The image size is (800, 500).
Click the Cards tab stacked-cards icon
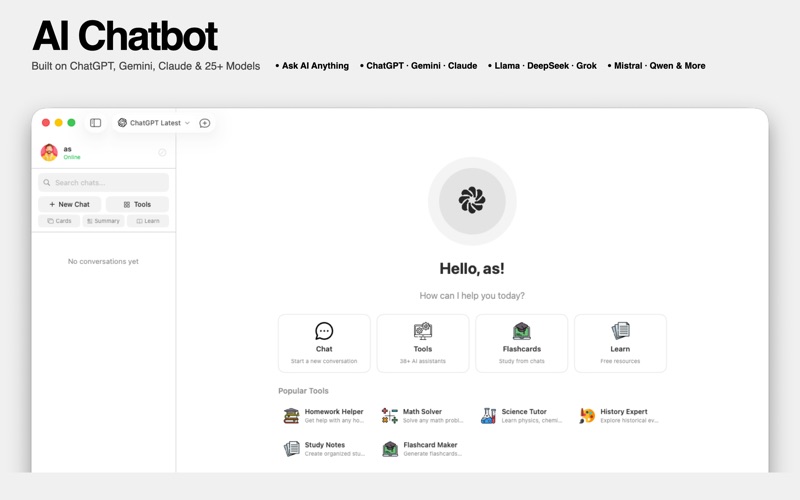click(x=51, y=221)
